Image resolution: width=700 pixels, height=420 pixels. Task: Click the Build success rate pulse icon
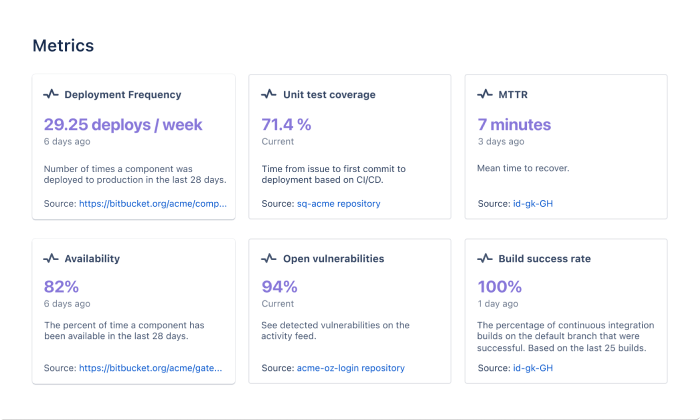pos(485,259)
